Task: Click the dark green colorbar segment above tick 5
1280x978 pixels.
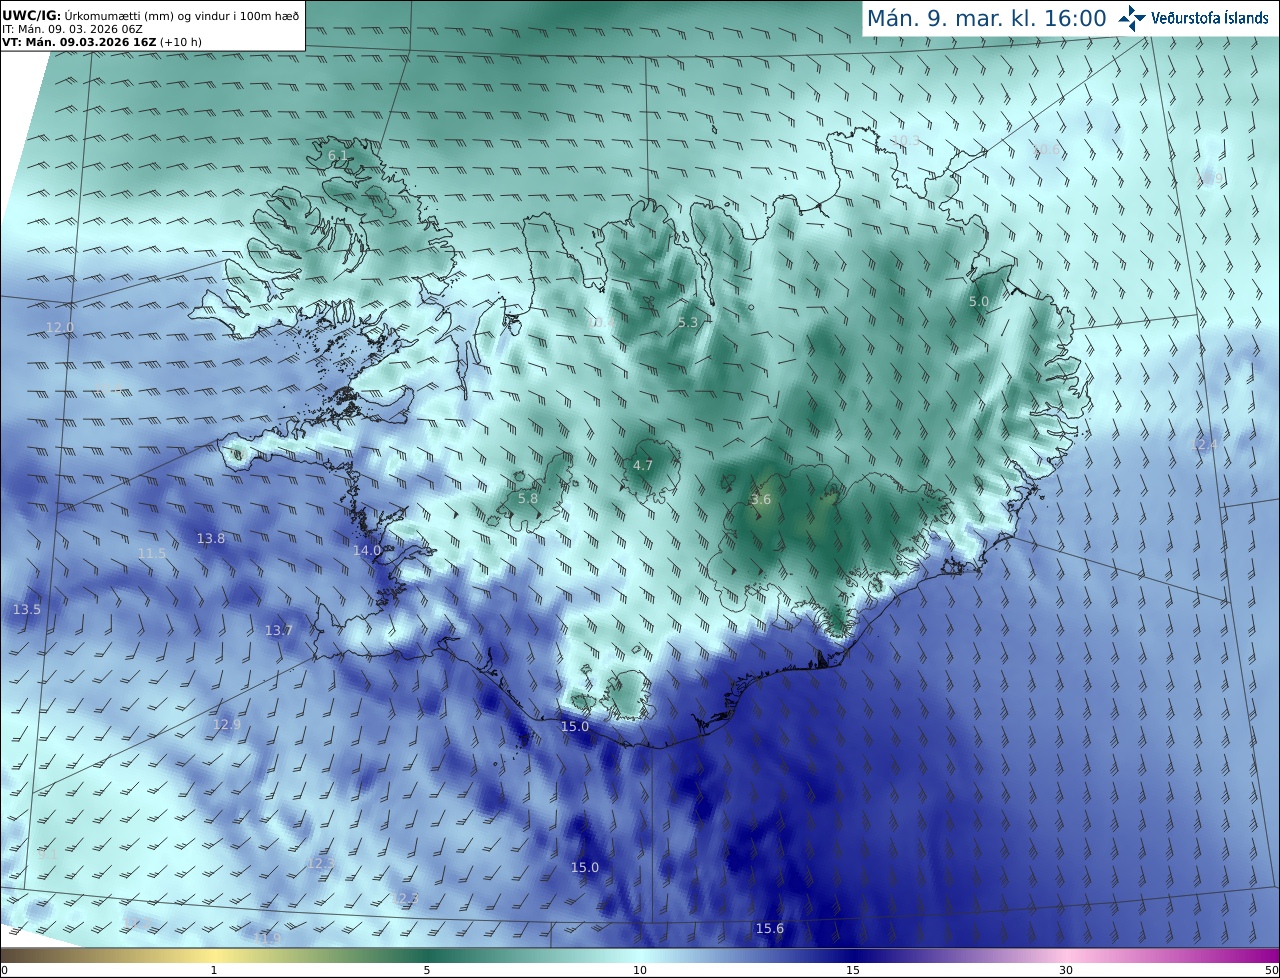Action: (427, 955)
